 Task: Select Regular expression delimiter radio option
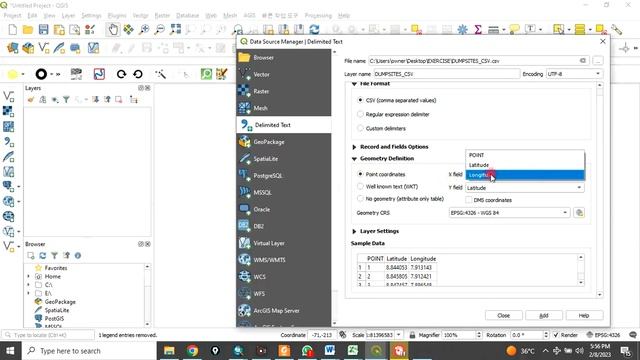click(360, 114)
